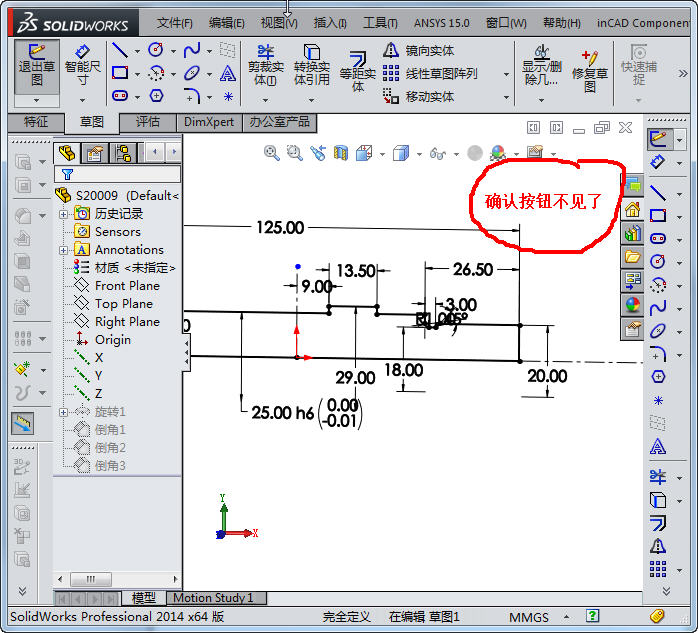Click the Zoom to Fit magnifier icon
The image size is (698, 633).
[x=271, y=153]
